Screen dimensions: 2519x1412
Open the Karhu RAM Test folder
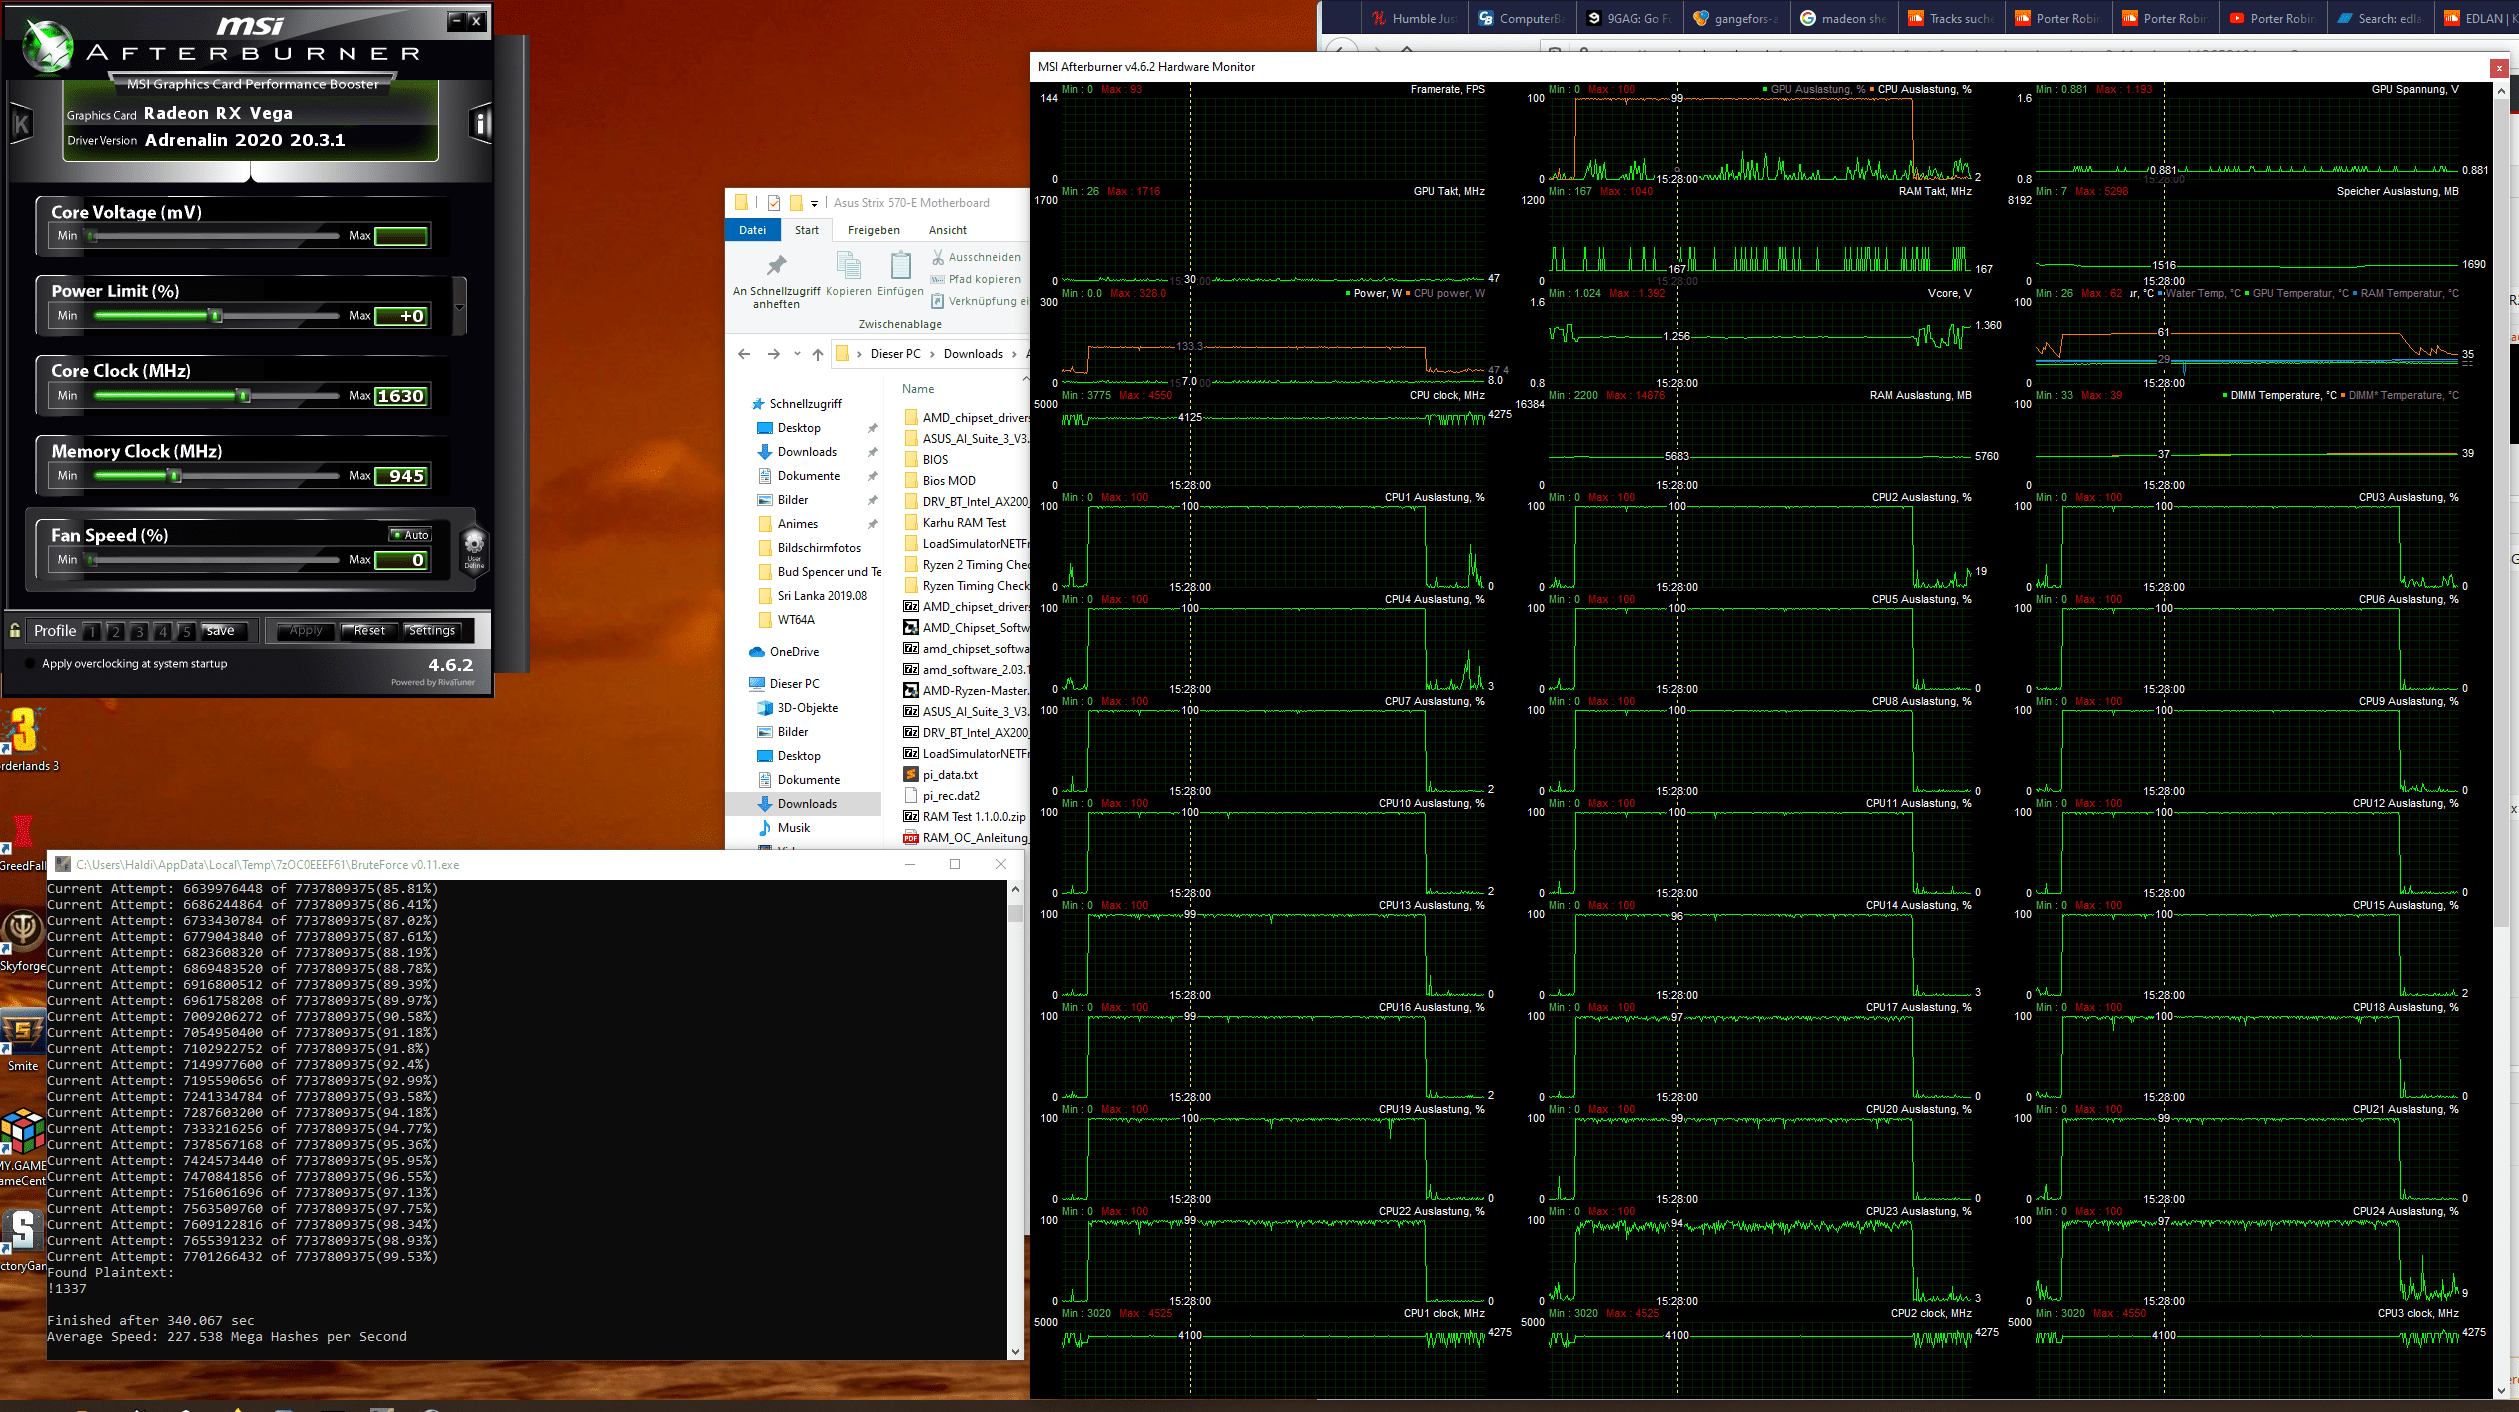[x=955, y=523]
